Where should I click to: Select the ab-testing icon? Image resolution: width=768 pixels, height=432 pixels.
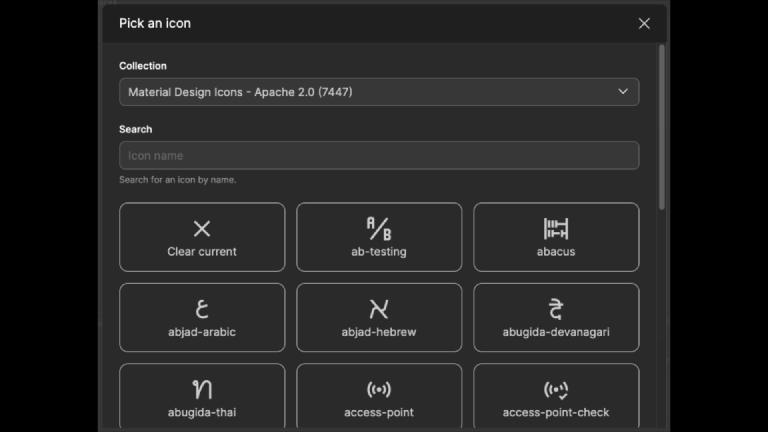tap(379, 237)
